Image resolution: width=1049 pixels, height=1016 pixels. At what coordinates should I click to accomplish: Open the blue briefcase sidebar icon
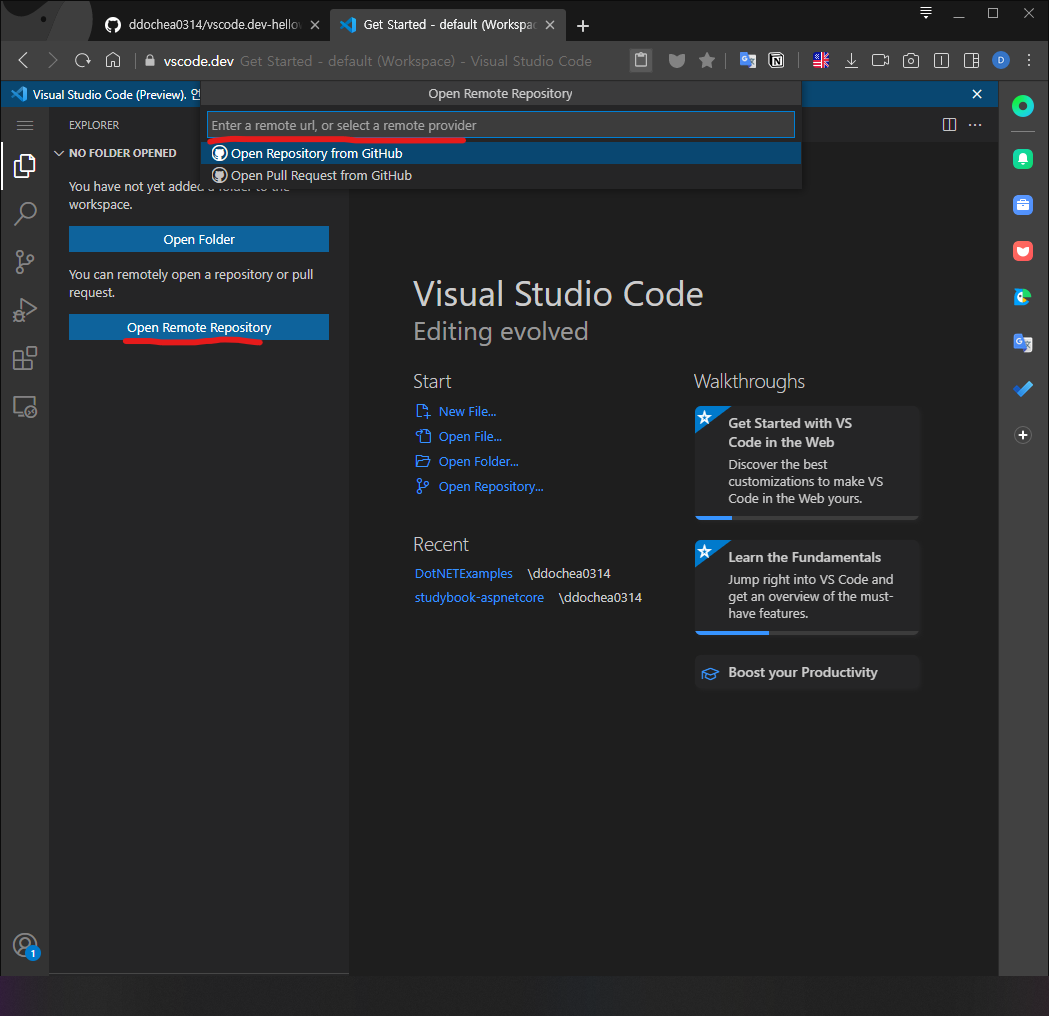(1022, 205)
